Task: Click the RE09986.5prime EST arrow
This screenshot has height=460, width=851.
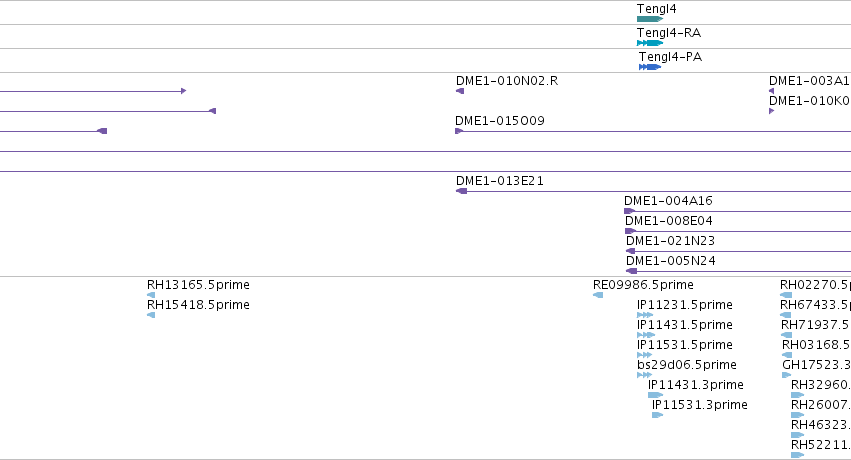Action: (598, 295)
